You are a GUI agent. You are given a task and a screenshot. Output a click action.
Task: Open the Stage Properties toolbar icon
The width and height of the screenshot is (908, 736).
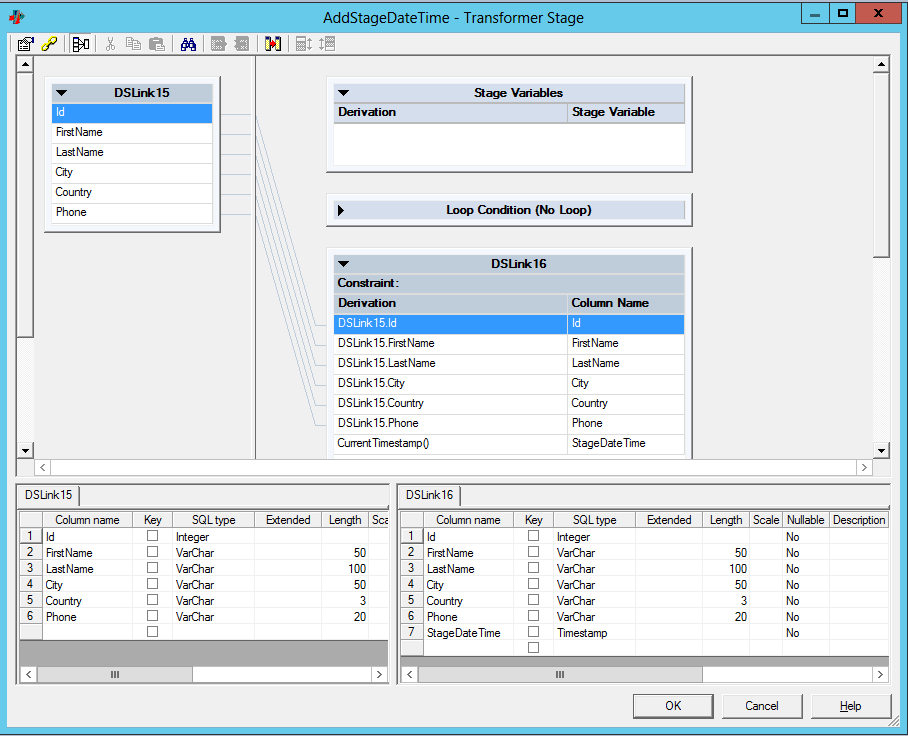25,44
